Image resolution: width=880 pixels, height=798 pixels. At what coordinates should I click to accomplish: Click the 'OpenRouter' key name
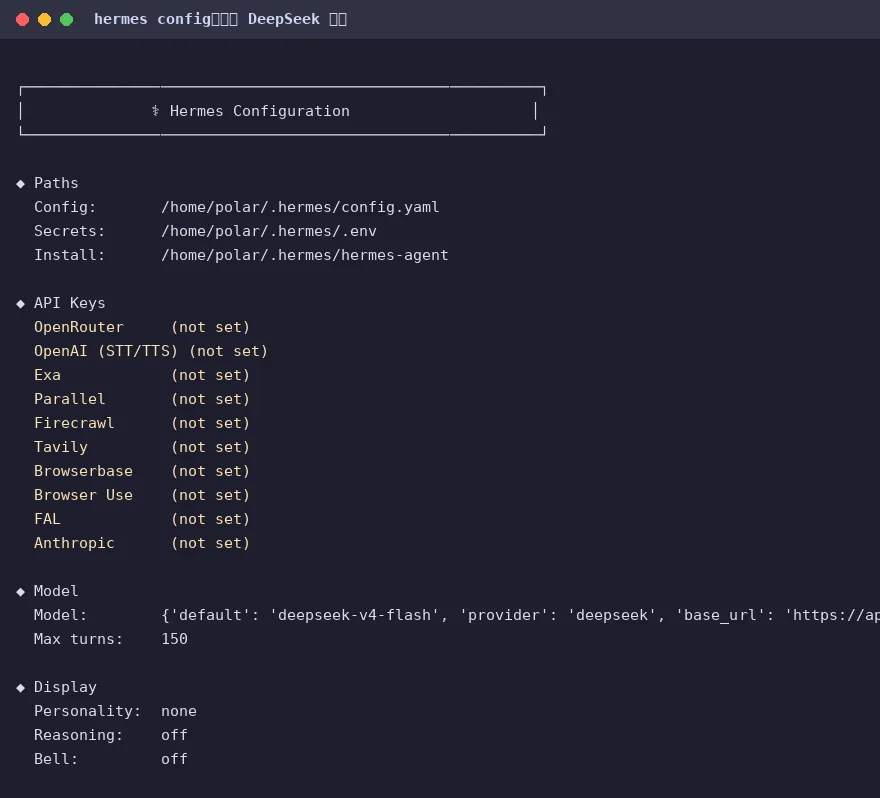[x=79, y=327]
